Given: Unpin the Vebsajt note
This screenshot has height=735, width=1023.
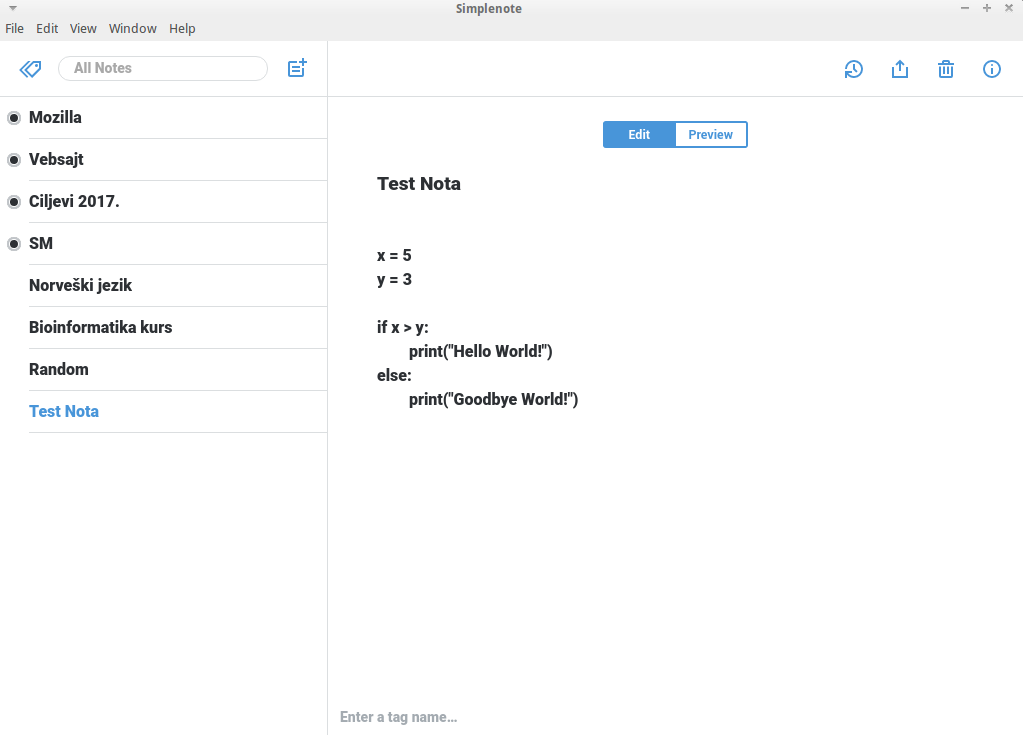Looking at the screenshot, I should (14, 160).
